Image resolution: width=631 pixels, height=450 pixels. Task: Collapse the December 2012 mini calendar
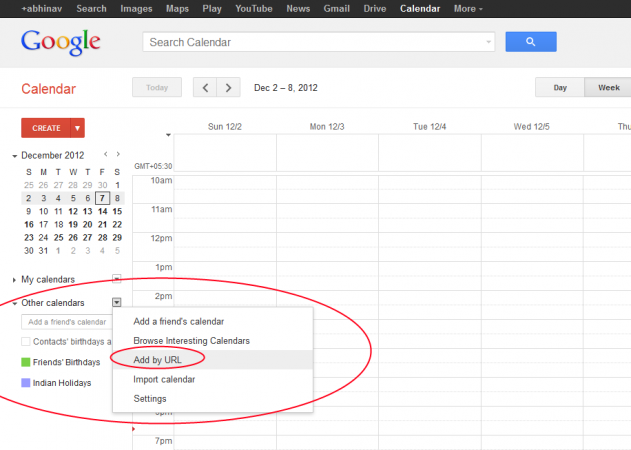(x=15, y=156)
